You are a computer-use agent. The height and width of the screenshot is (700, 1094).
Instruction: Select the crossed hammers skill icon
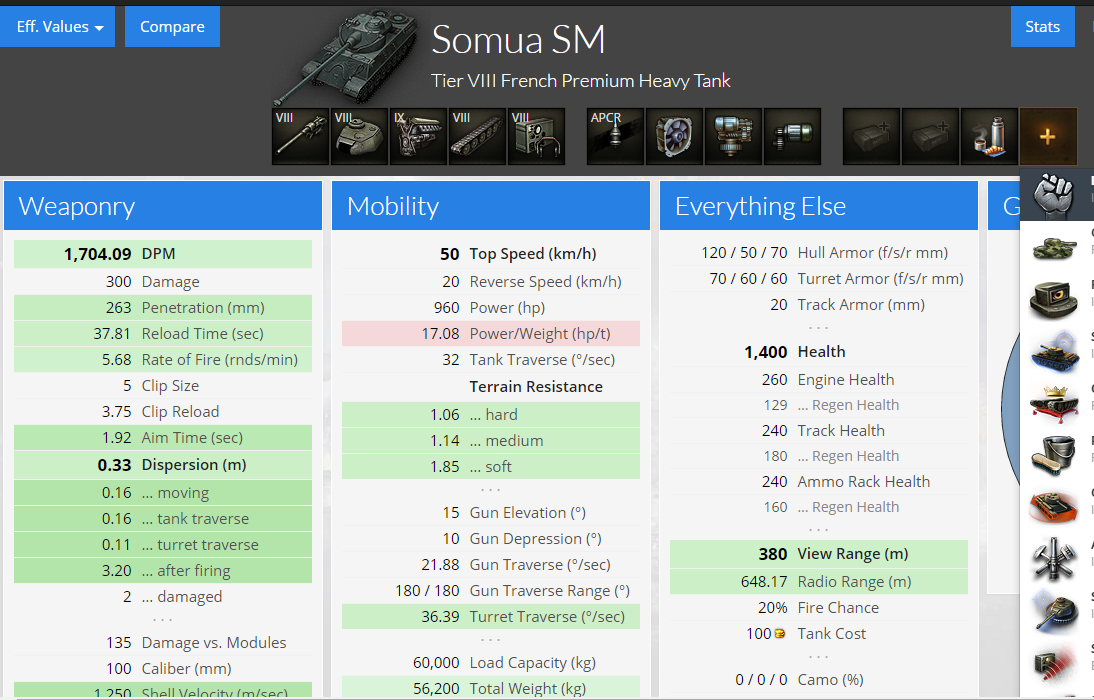(1054, 559)
